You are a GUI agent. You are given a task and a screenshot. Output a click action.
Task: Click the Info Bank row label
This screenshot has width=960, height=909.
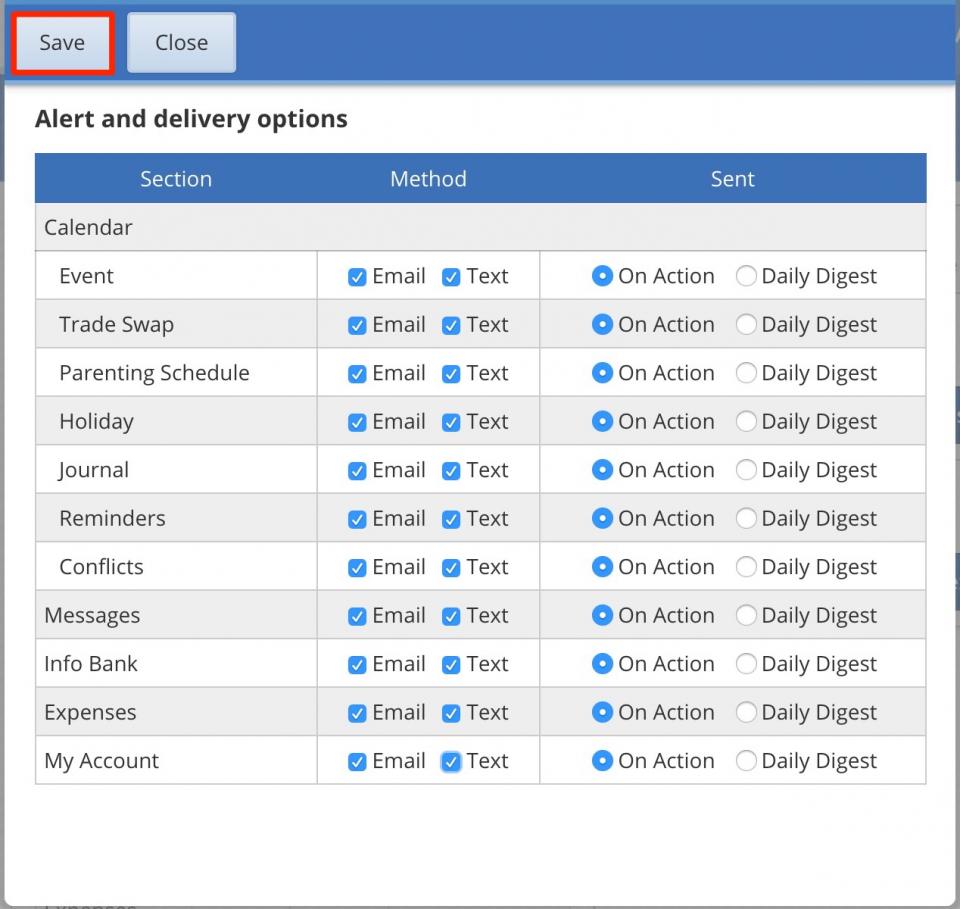tap(91, 664)
